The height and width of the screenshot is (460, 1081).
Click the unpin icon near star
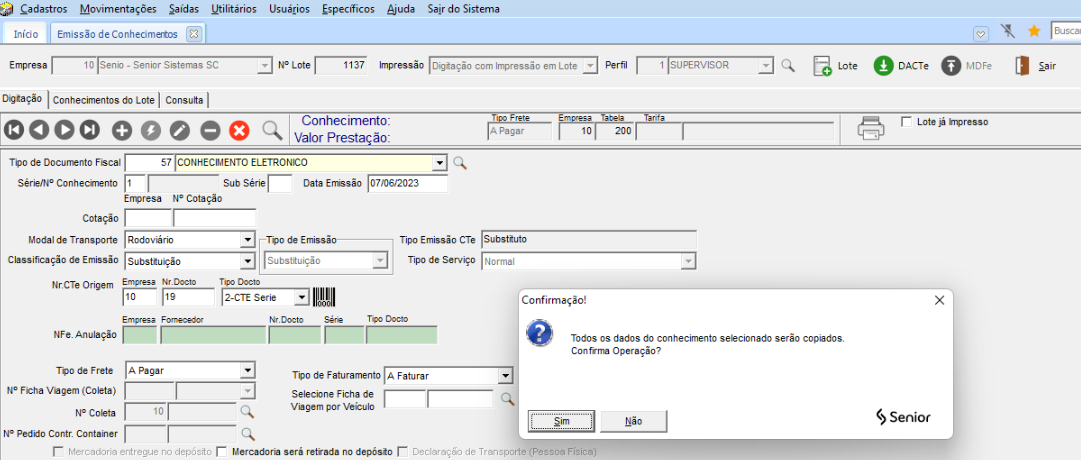pyautogui.click(x=1007, y=31)
